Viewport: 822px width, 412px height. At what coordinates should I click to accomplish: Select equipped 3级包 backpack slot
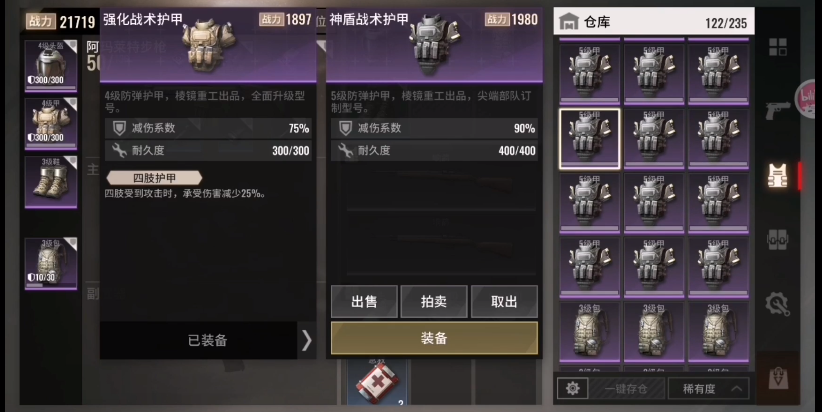click(51, 263)
